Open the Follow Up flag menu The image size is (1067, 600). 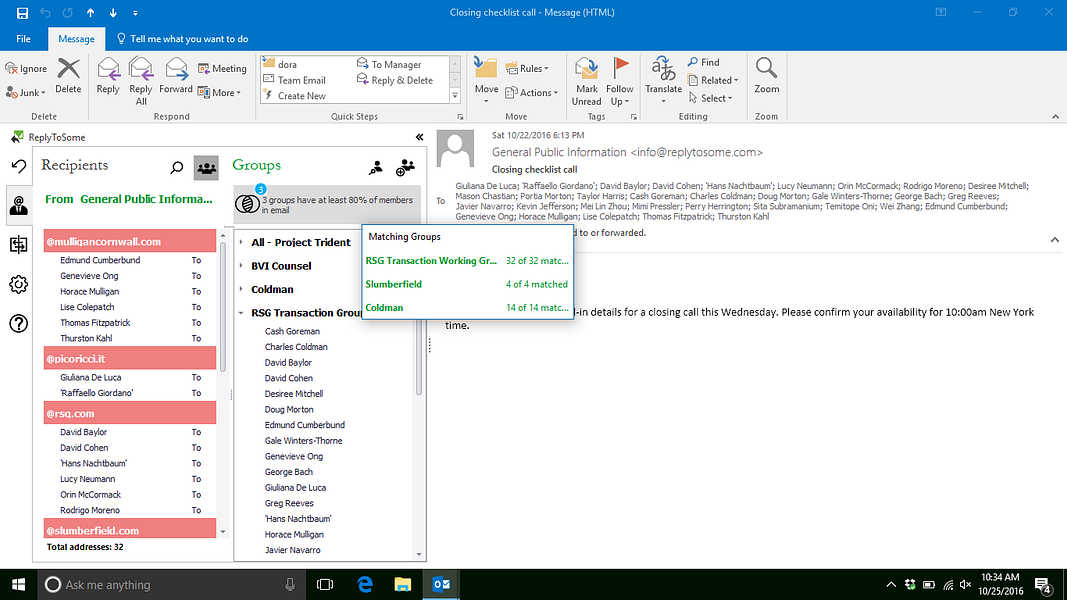pyautogui.click(x=619, y=81)
